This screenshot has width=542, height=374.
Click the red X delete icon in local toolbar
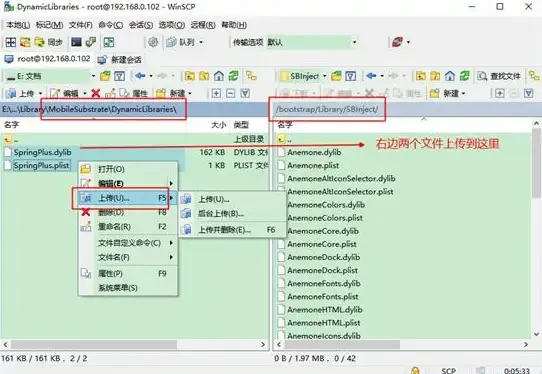pos(96,93)
